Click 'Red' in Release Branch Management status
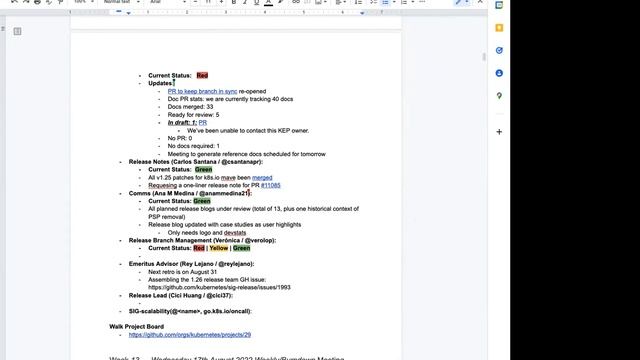This screenshot has width=640, height=360. click(199, 248)
